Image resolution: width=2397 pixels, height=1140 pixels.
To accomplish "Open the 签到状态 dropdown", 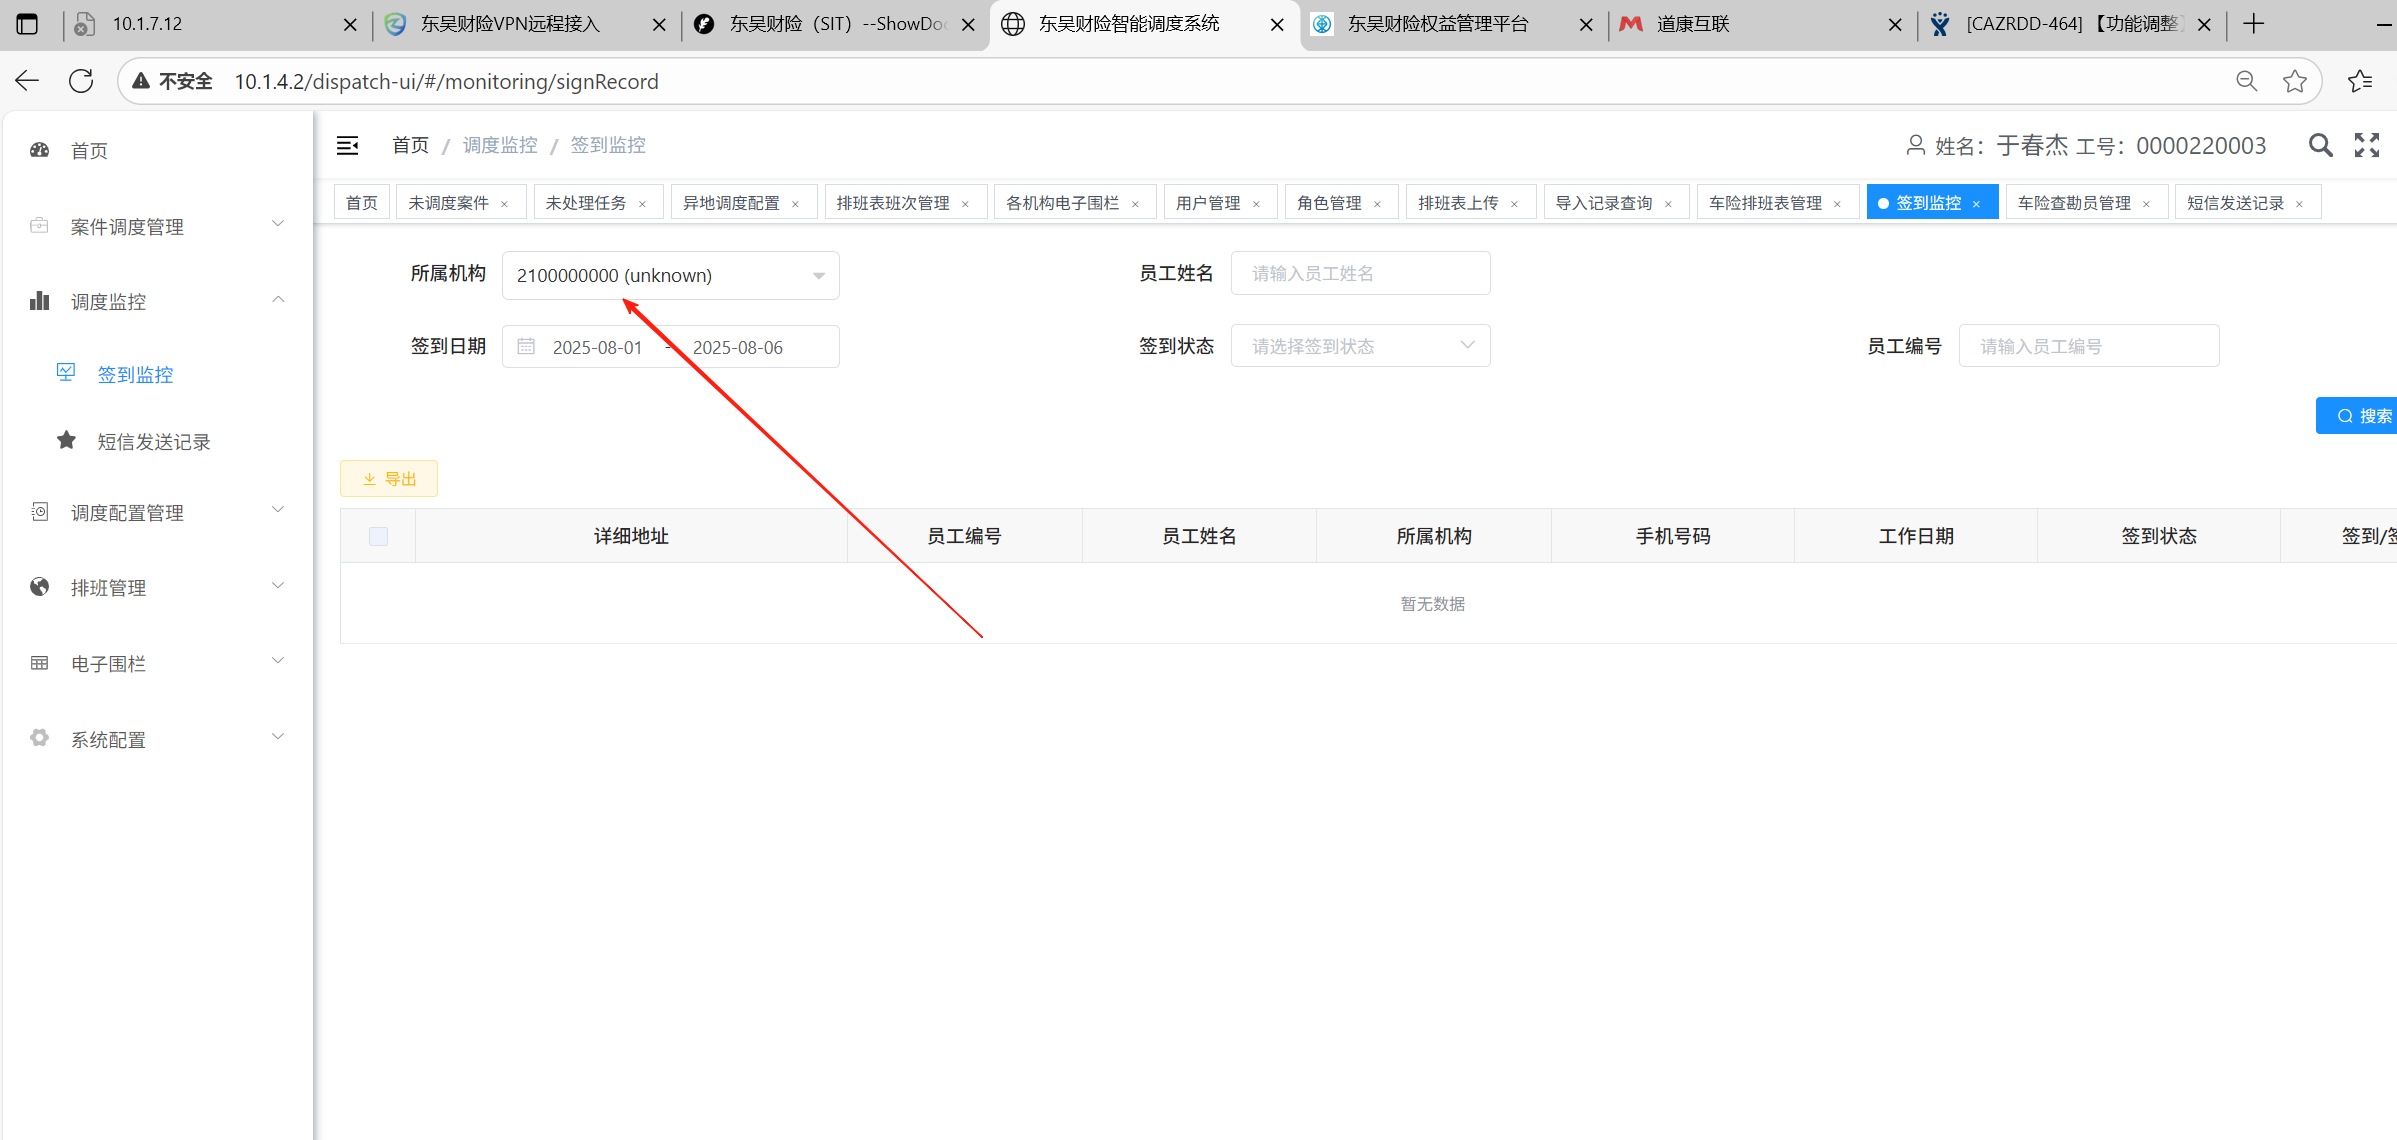I will coord(1360,346).
